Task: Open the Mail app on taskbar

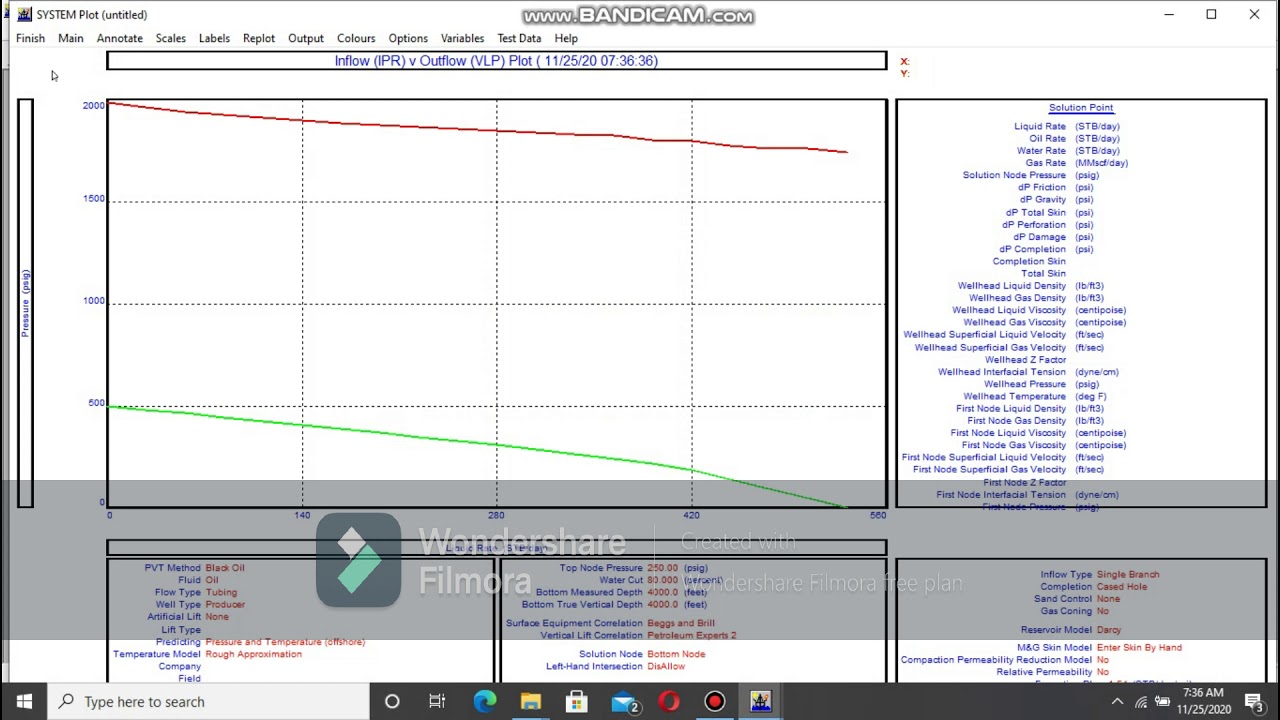Action: point(624,702)
